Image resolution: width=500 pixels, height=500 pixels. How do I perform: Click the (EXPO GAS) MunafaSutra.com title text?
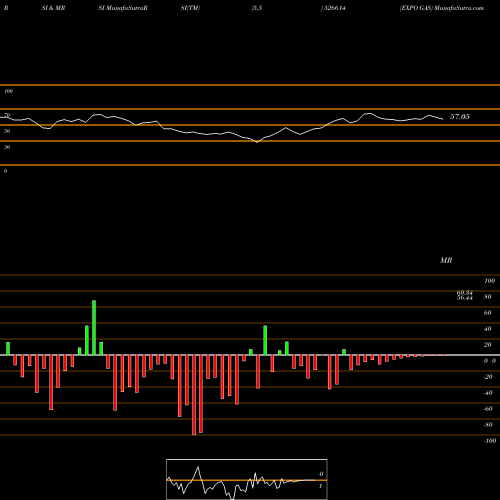tap(442, 8)
